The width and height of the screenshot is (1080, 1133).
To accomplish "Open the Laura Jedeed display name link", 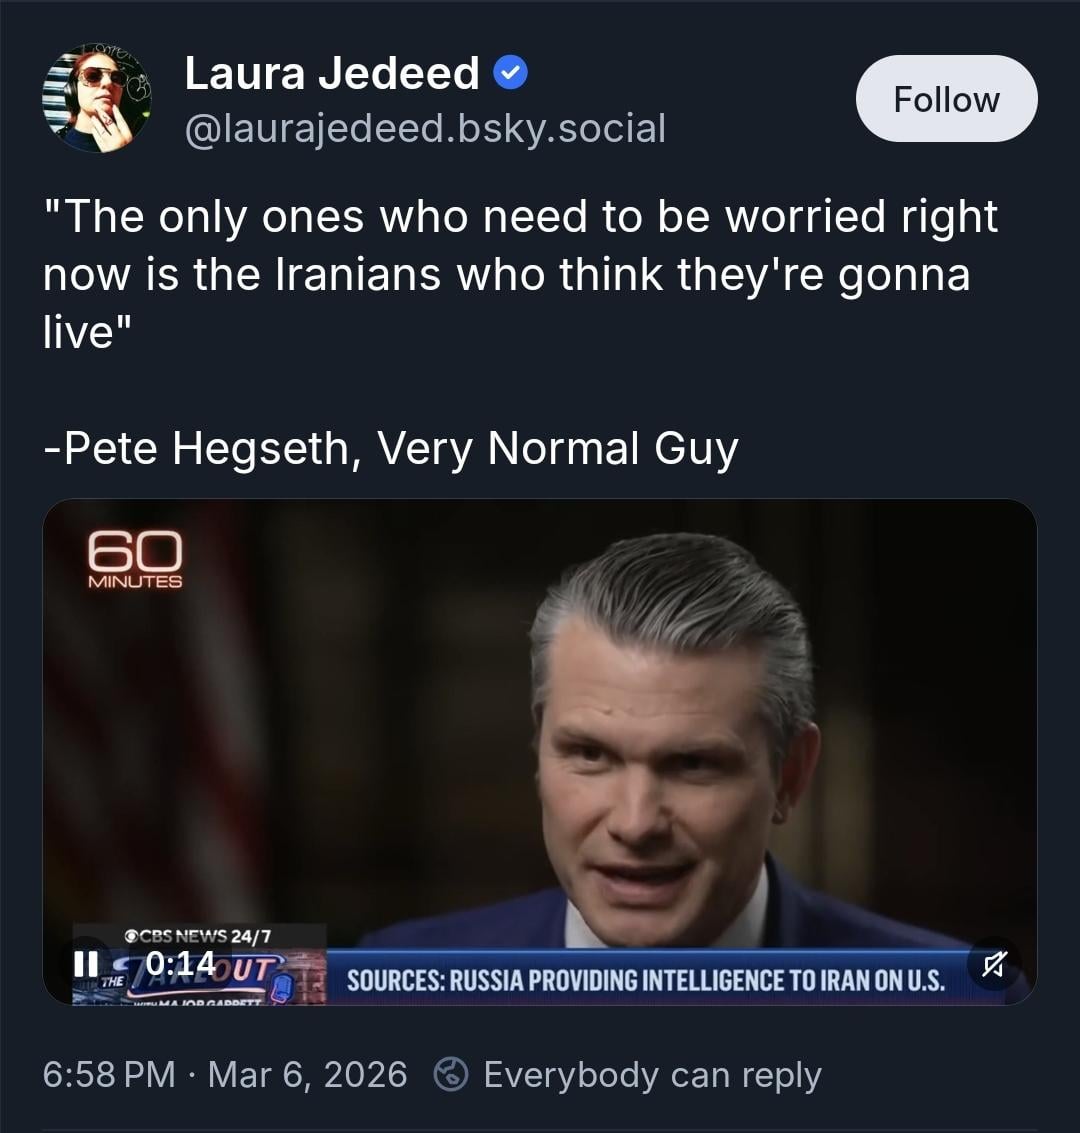I will pos(332,73).
